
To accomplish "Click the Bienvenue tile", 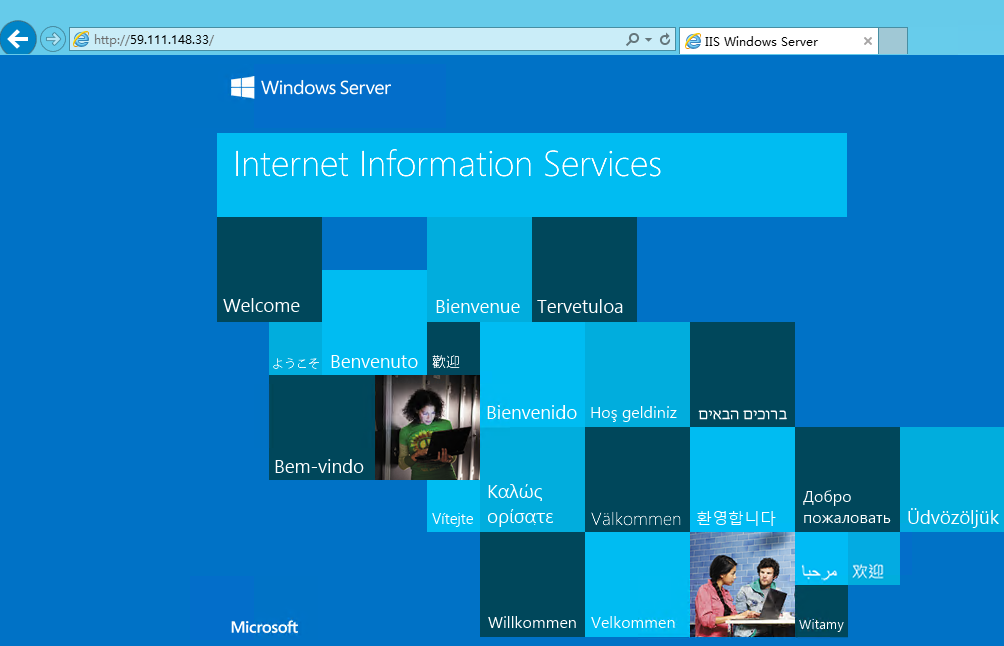I will [479, 269].
